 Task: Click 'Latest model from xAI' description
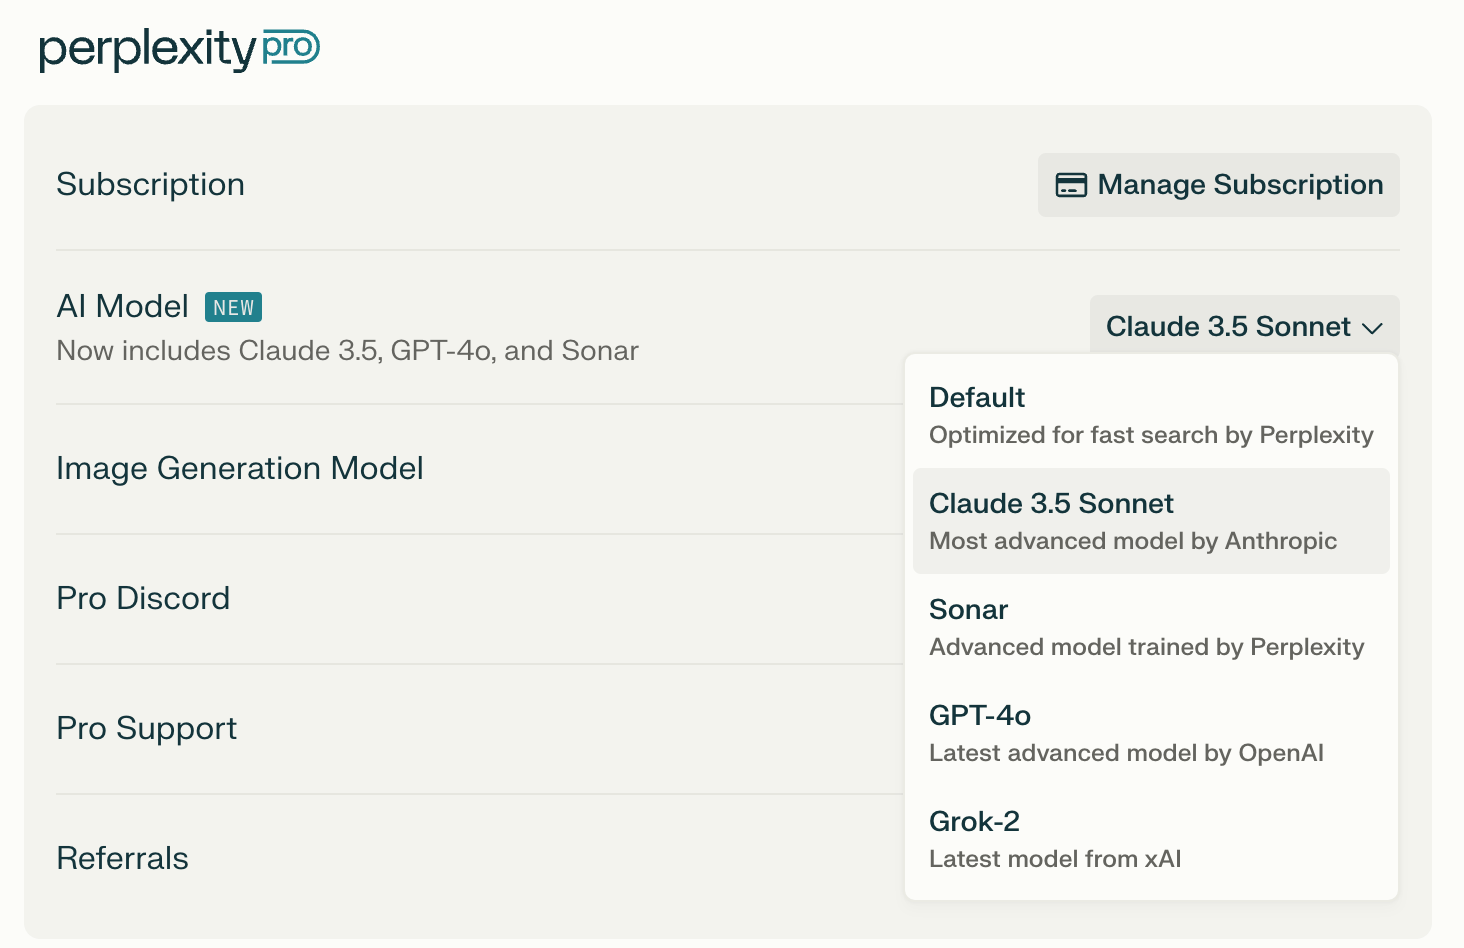pos(1055,859)
